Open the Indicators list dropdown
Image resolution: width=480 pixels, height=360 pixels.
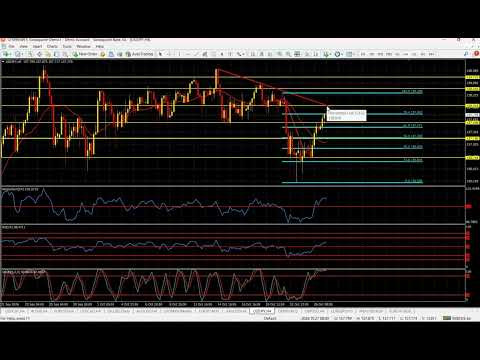click(327, 54)
